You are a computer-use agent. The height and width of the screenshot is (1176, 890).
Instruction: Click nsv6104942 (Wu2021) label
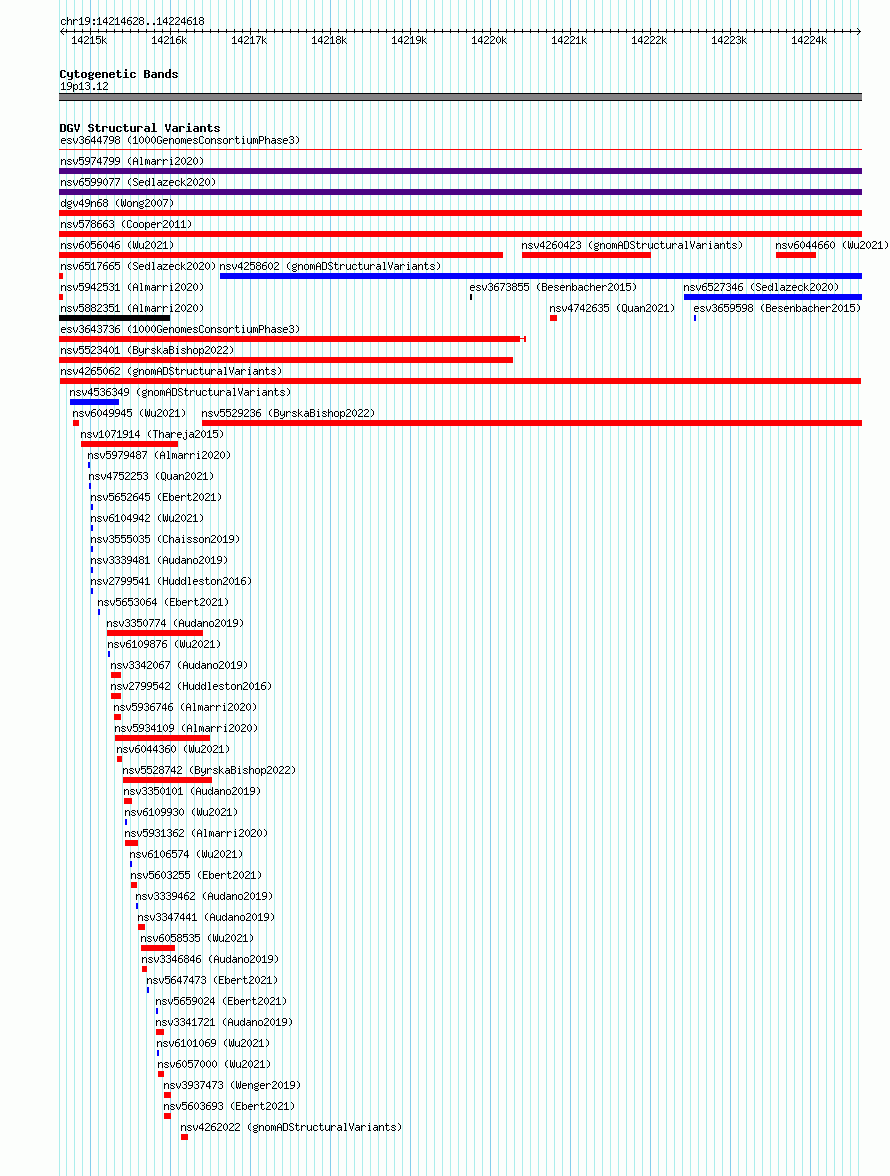pyautogui.click(x=147, y=518)
